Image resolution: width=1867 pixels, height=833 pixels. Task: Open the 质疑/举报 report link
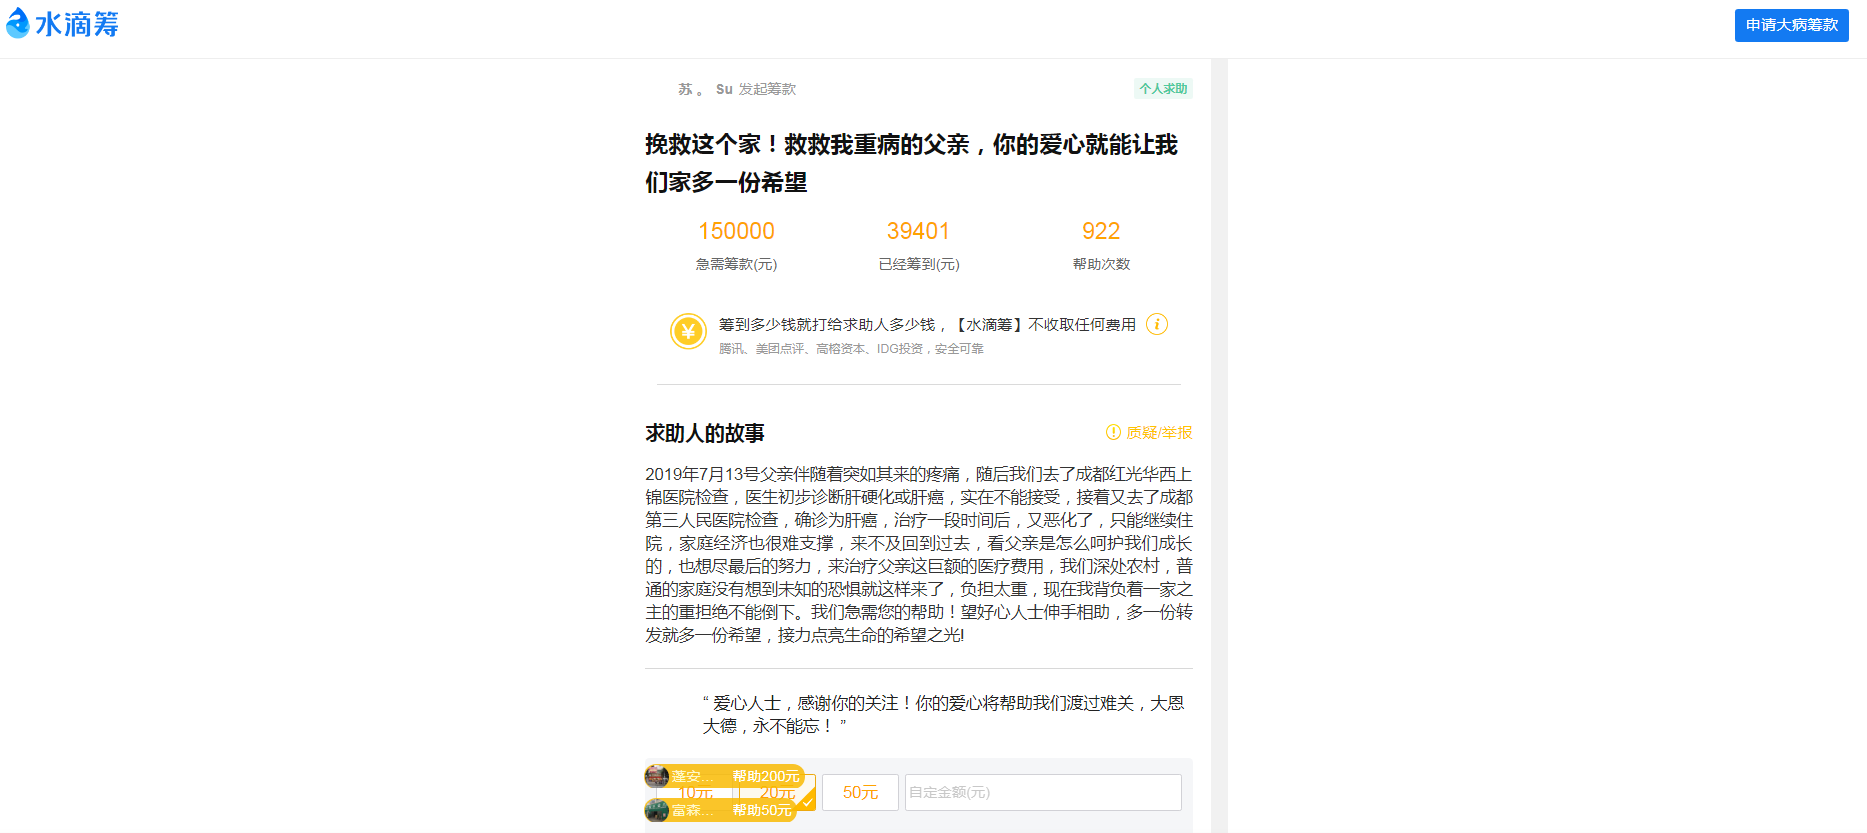pyautogui.click(x=1159, y=432)
